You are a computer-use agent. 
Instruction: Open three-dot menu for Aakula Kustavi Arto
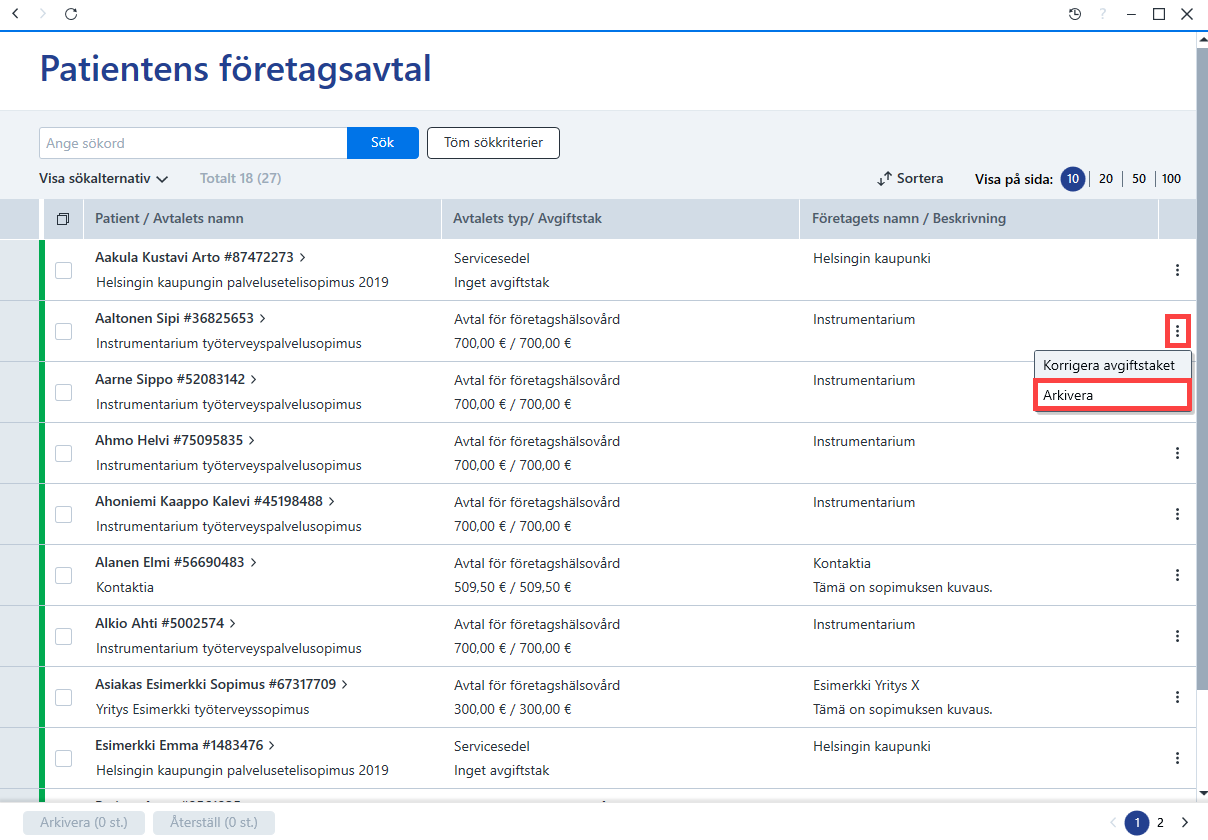point(1177,270)
